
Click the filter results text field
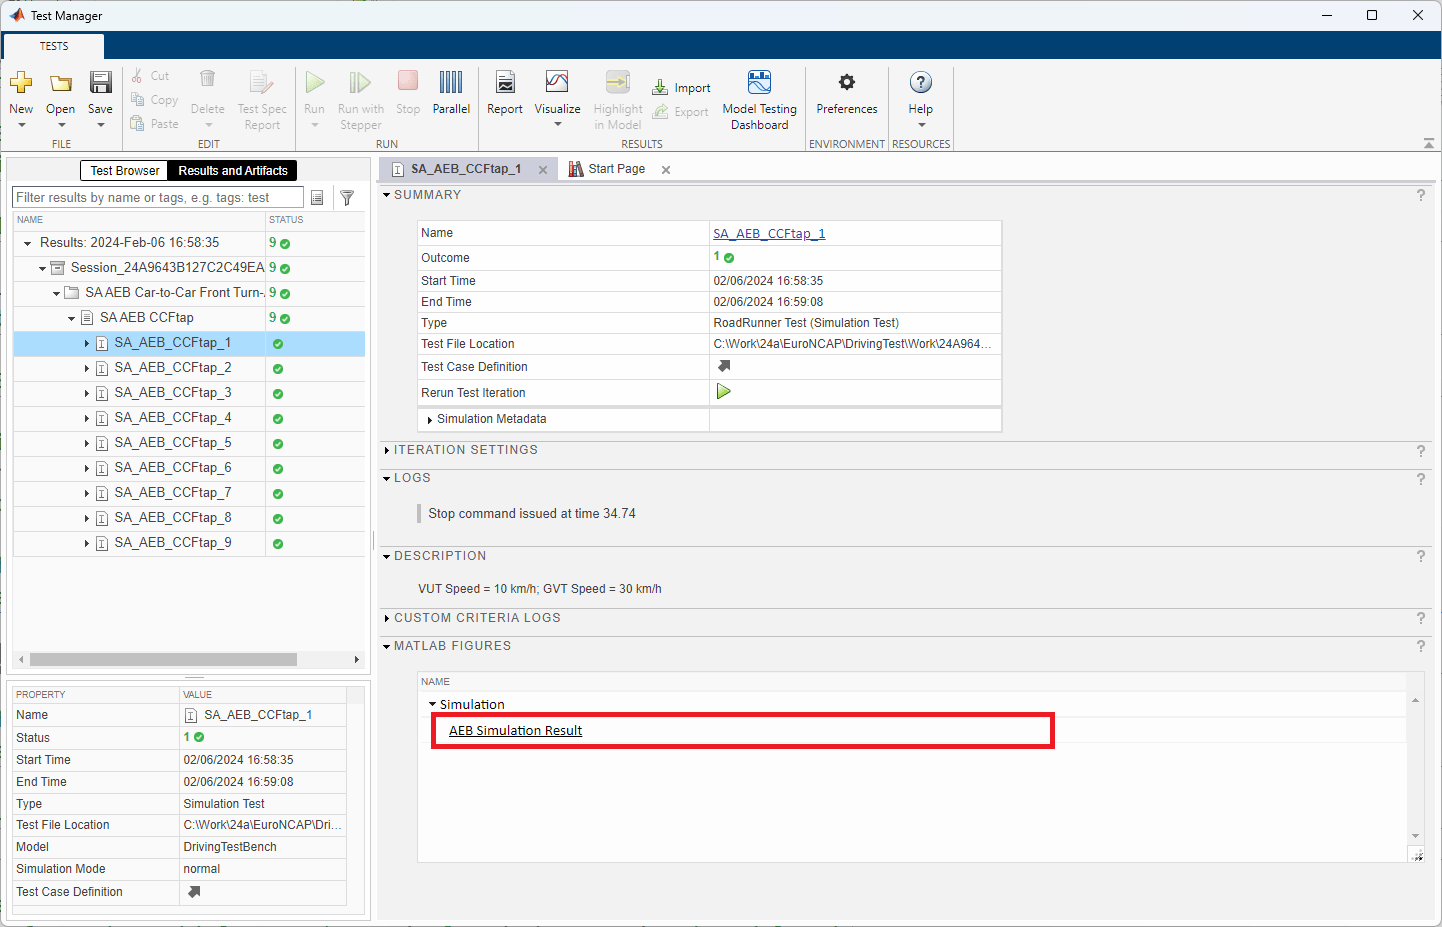pos(157,198)
